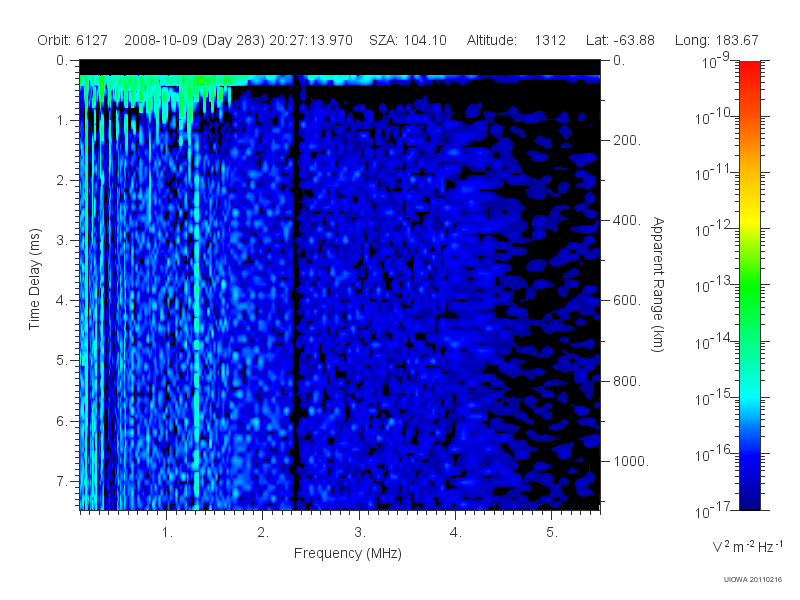The height and width of the screenshot is (600, 800).
Task: Click the 600. tick on apparent range axis
Action: [627, 301]
